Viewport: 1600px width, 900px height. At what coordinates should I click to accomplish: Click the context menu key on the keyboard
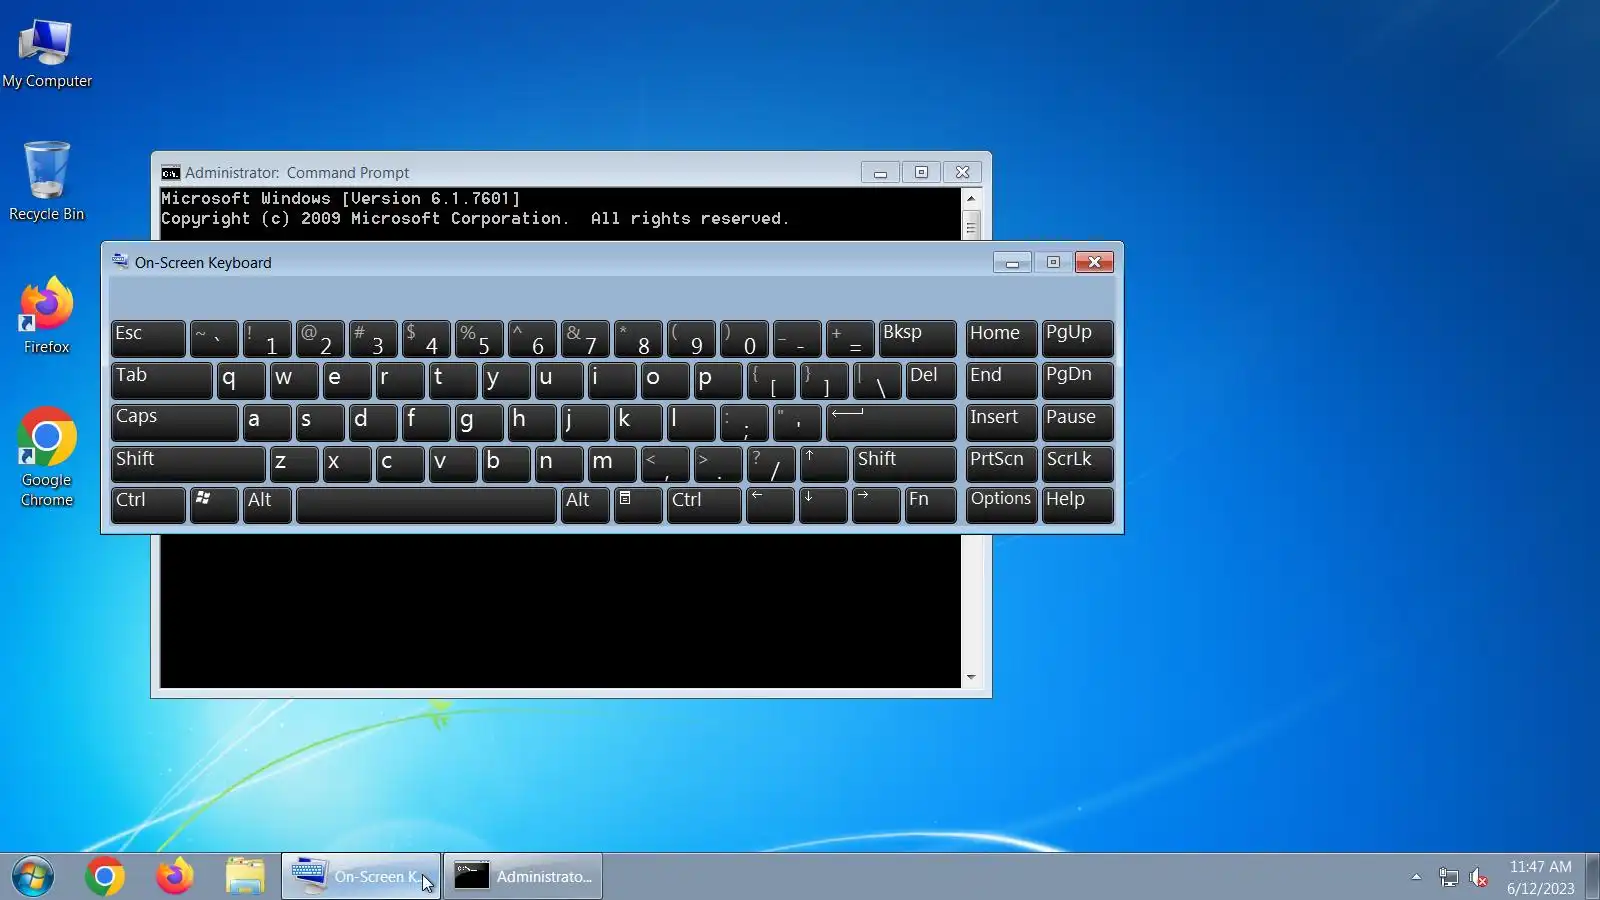638,506
